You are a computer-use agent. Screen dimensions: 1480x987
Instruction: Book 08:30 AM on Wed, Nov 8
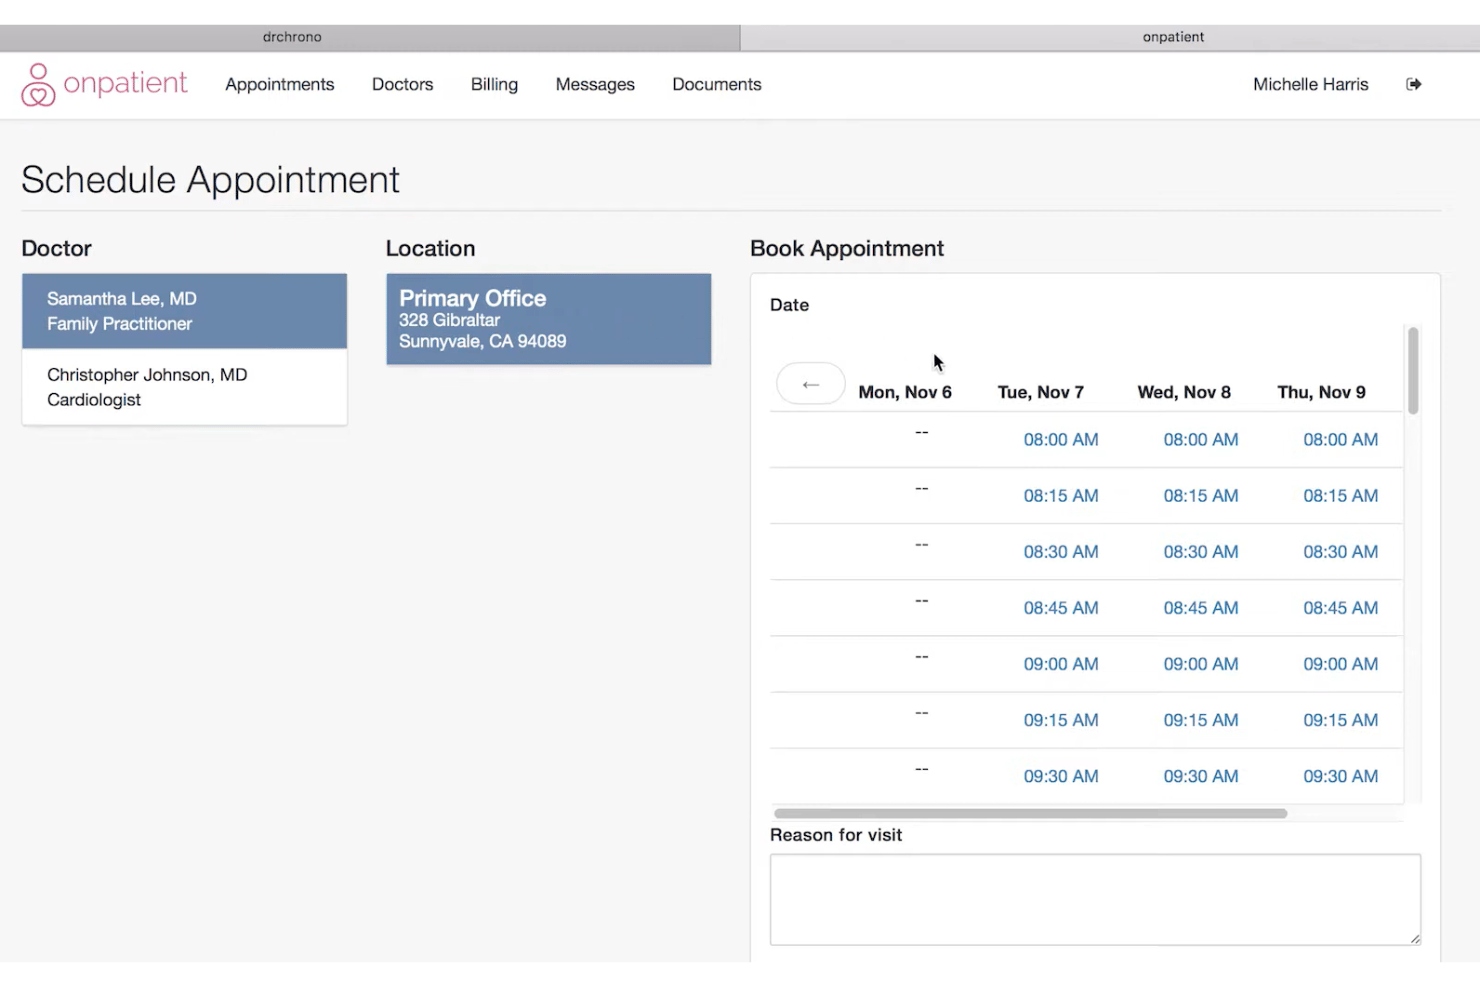pyautogui.click(x=1201, y=552)
